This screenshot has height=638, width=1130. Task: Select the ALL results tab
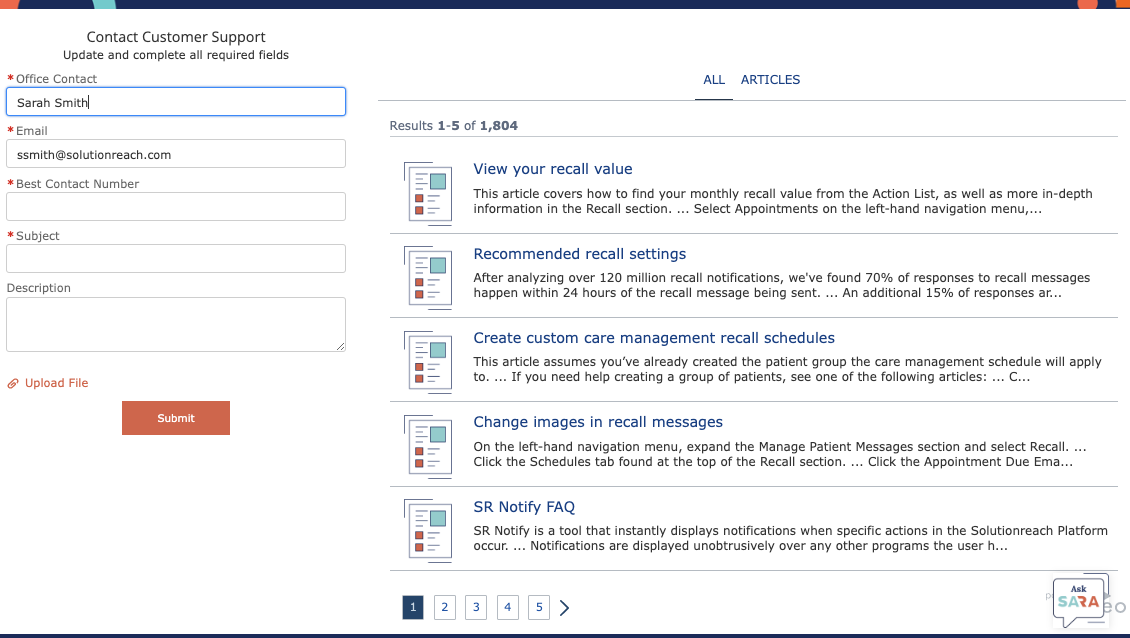[713, 80]
